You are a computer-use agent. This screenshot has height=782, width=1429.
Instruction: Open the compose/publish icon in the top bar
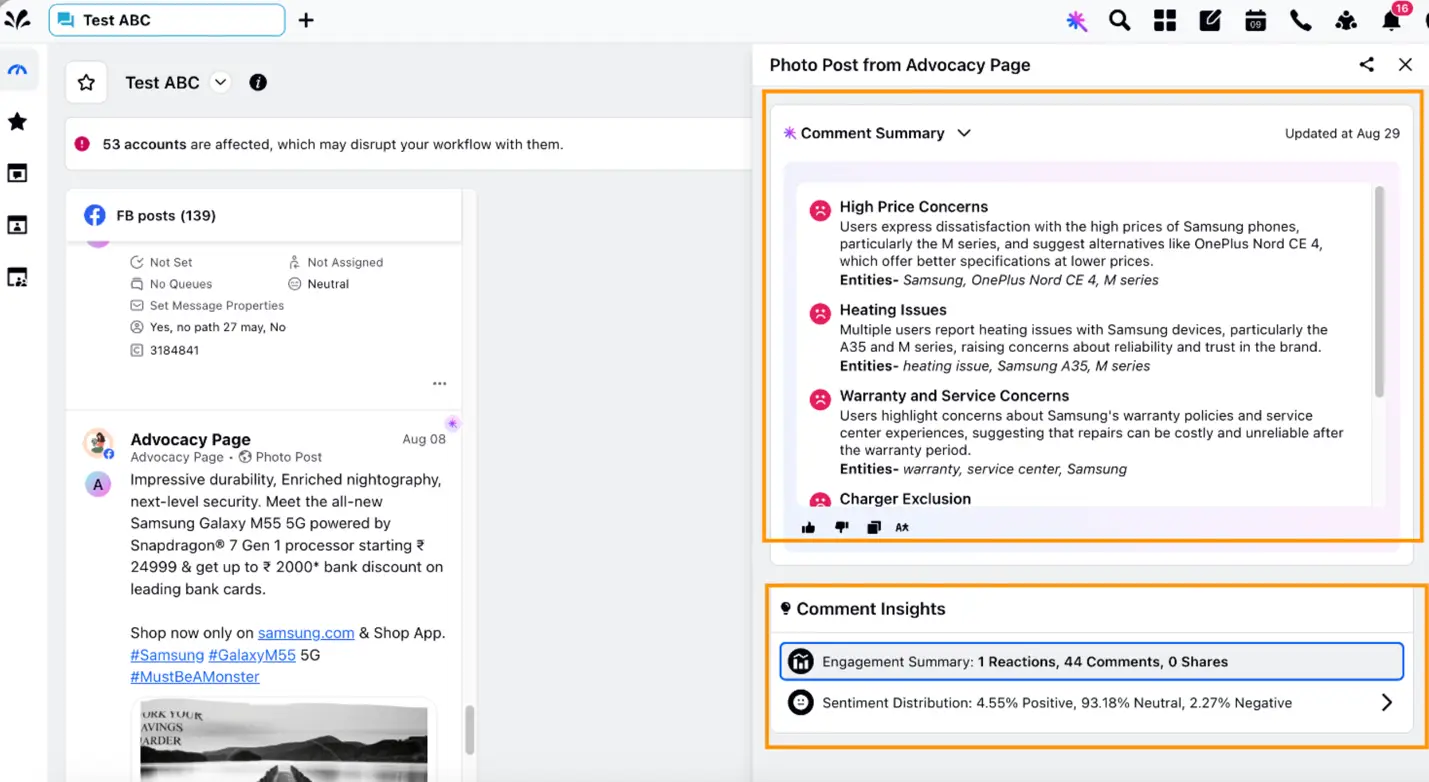click(x=1209, y=19)
